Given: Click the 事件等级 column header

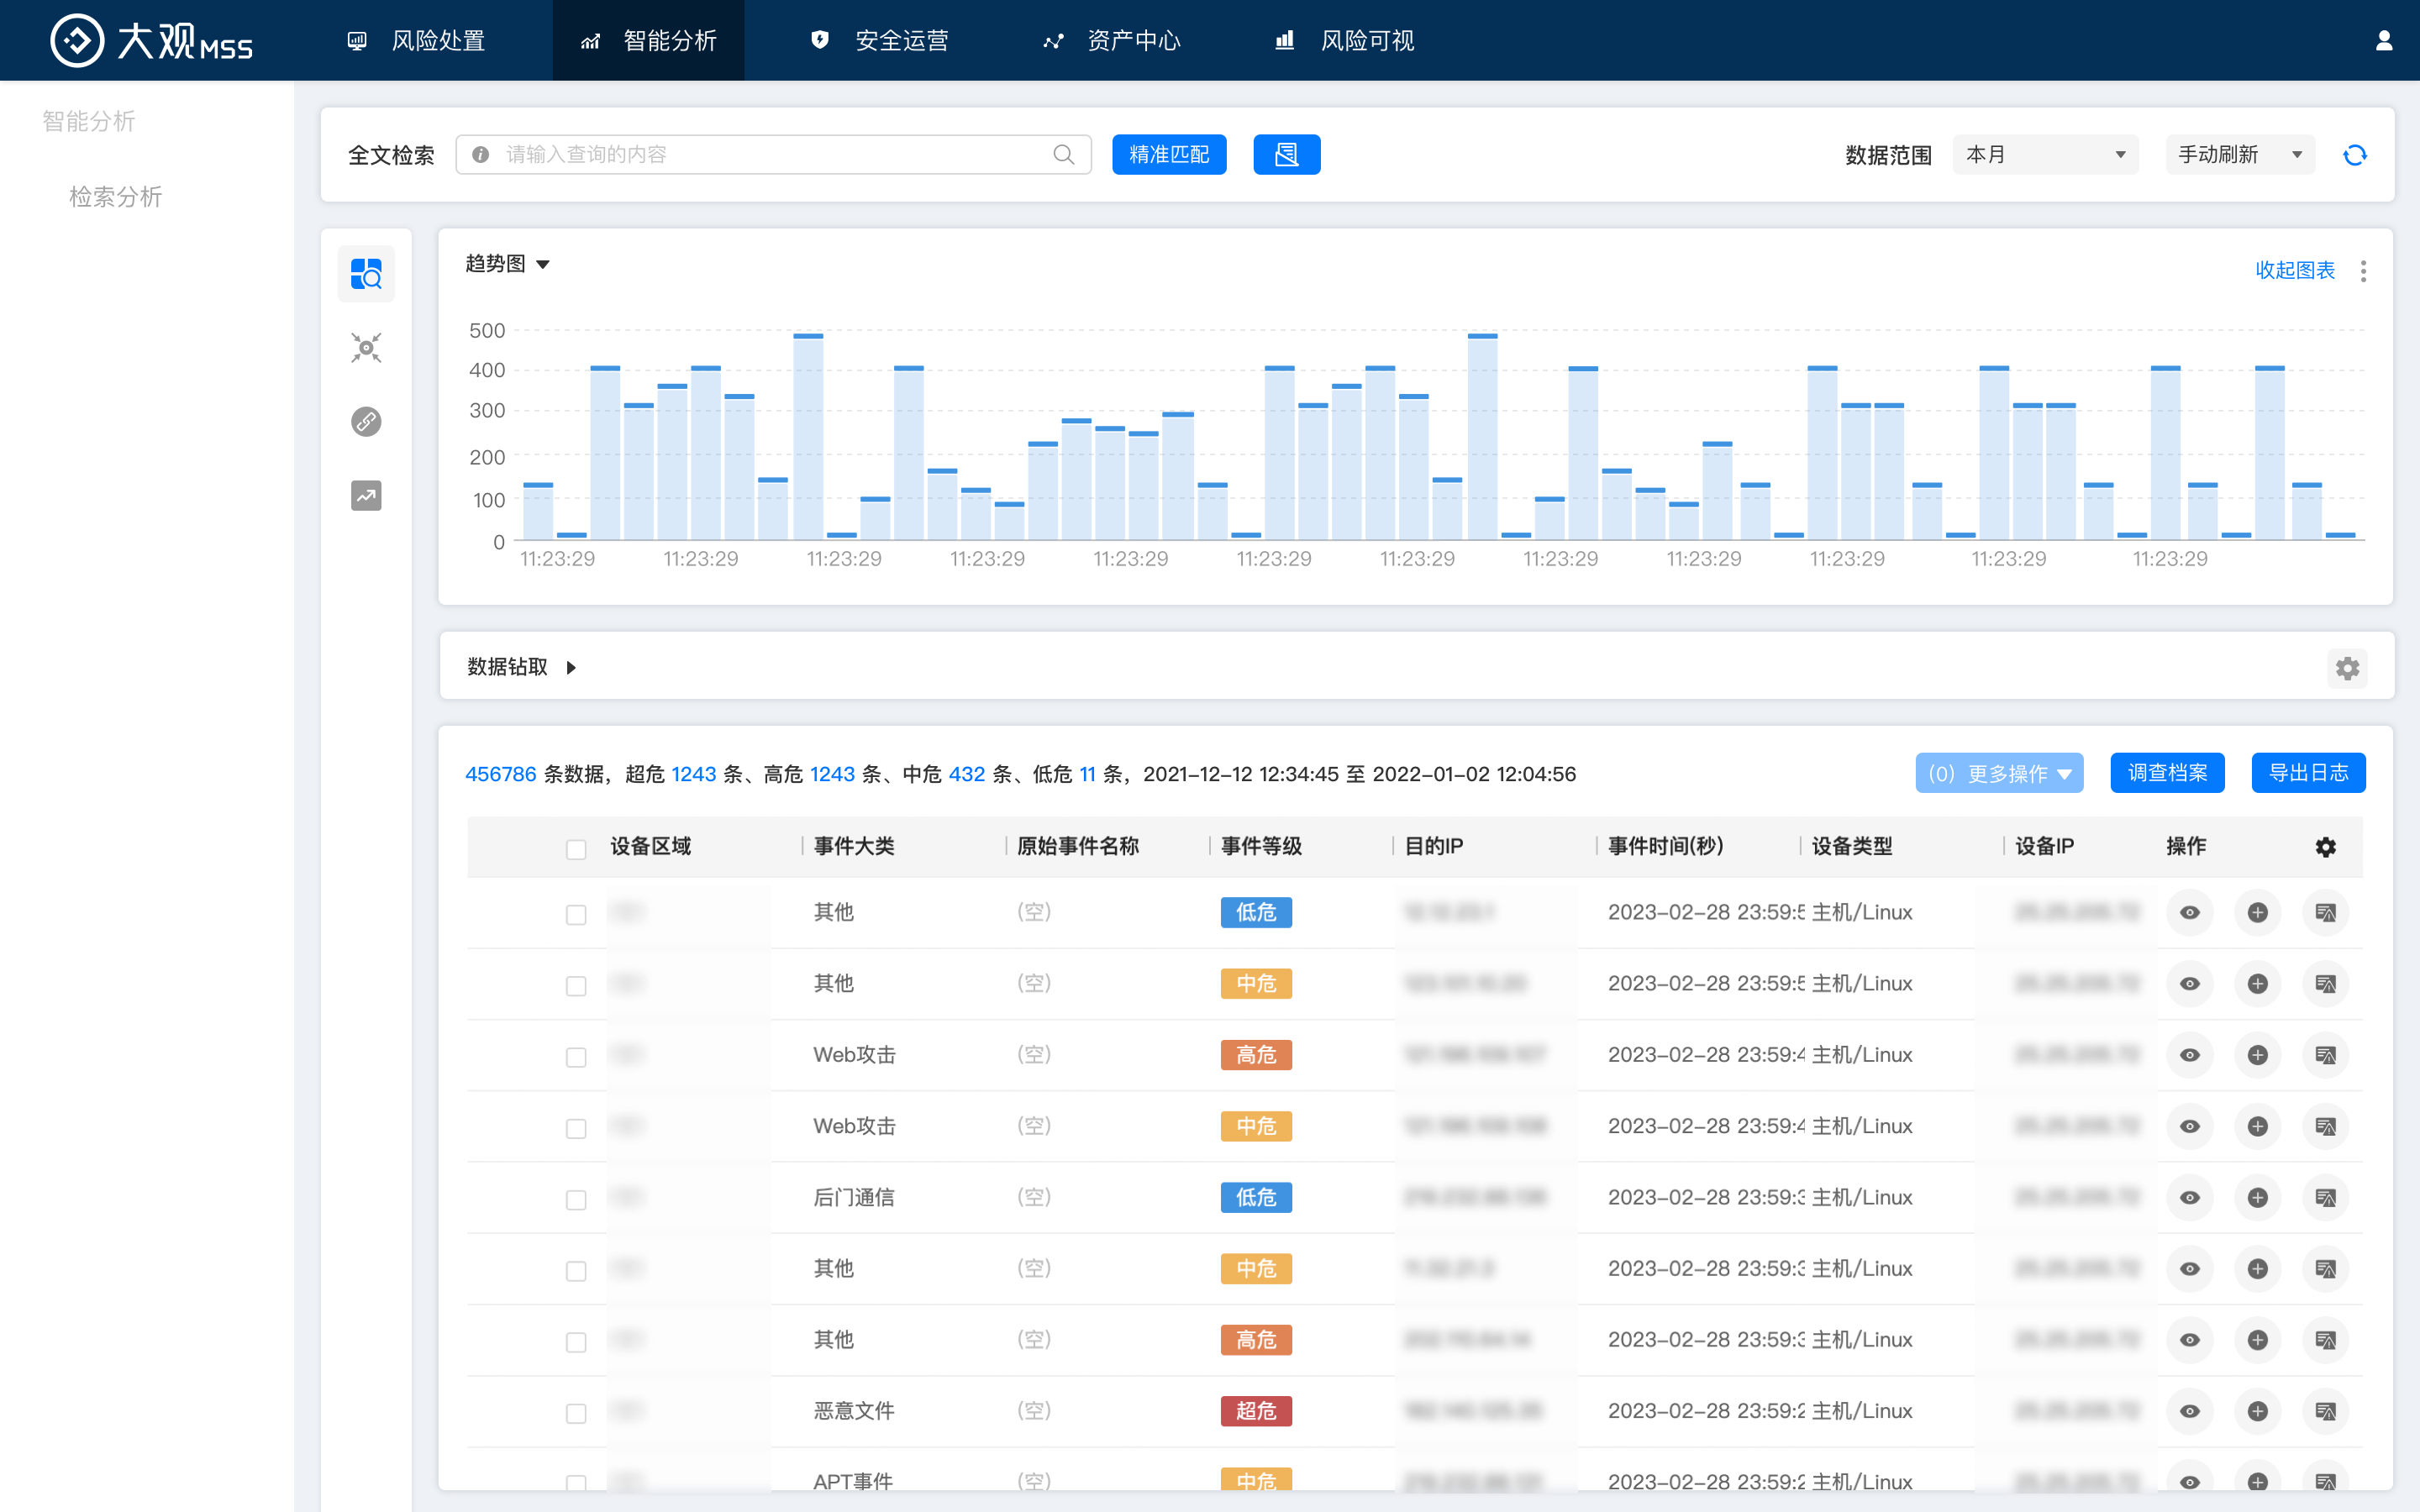Looking at the screenshot, I should click(x=1262, y=846).
